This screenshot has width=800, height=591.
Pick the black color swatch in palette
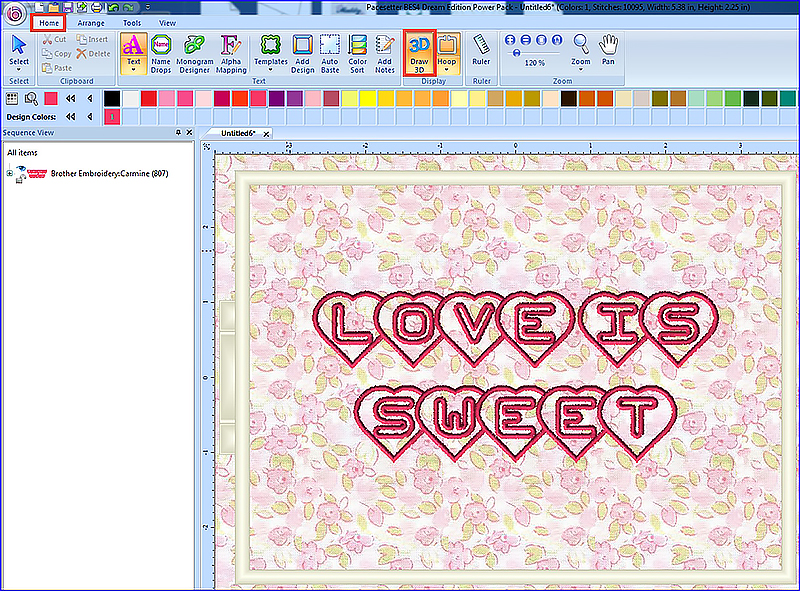112,98
